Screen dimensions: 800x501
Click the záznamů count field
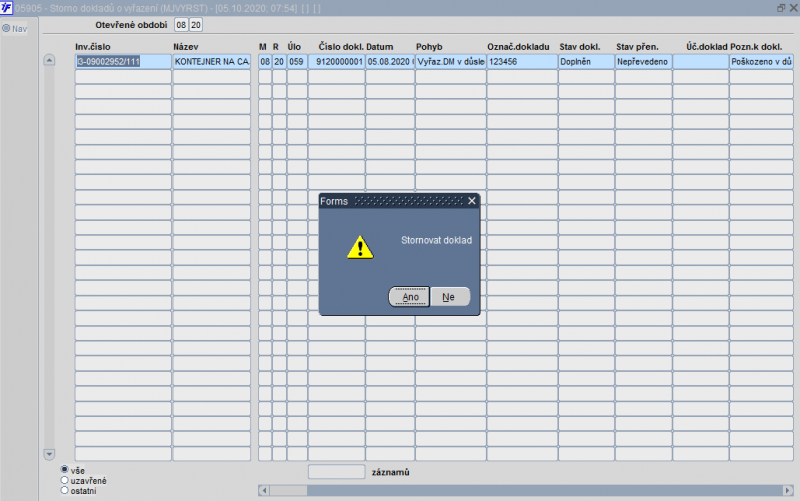coord(337,472)
